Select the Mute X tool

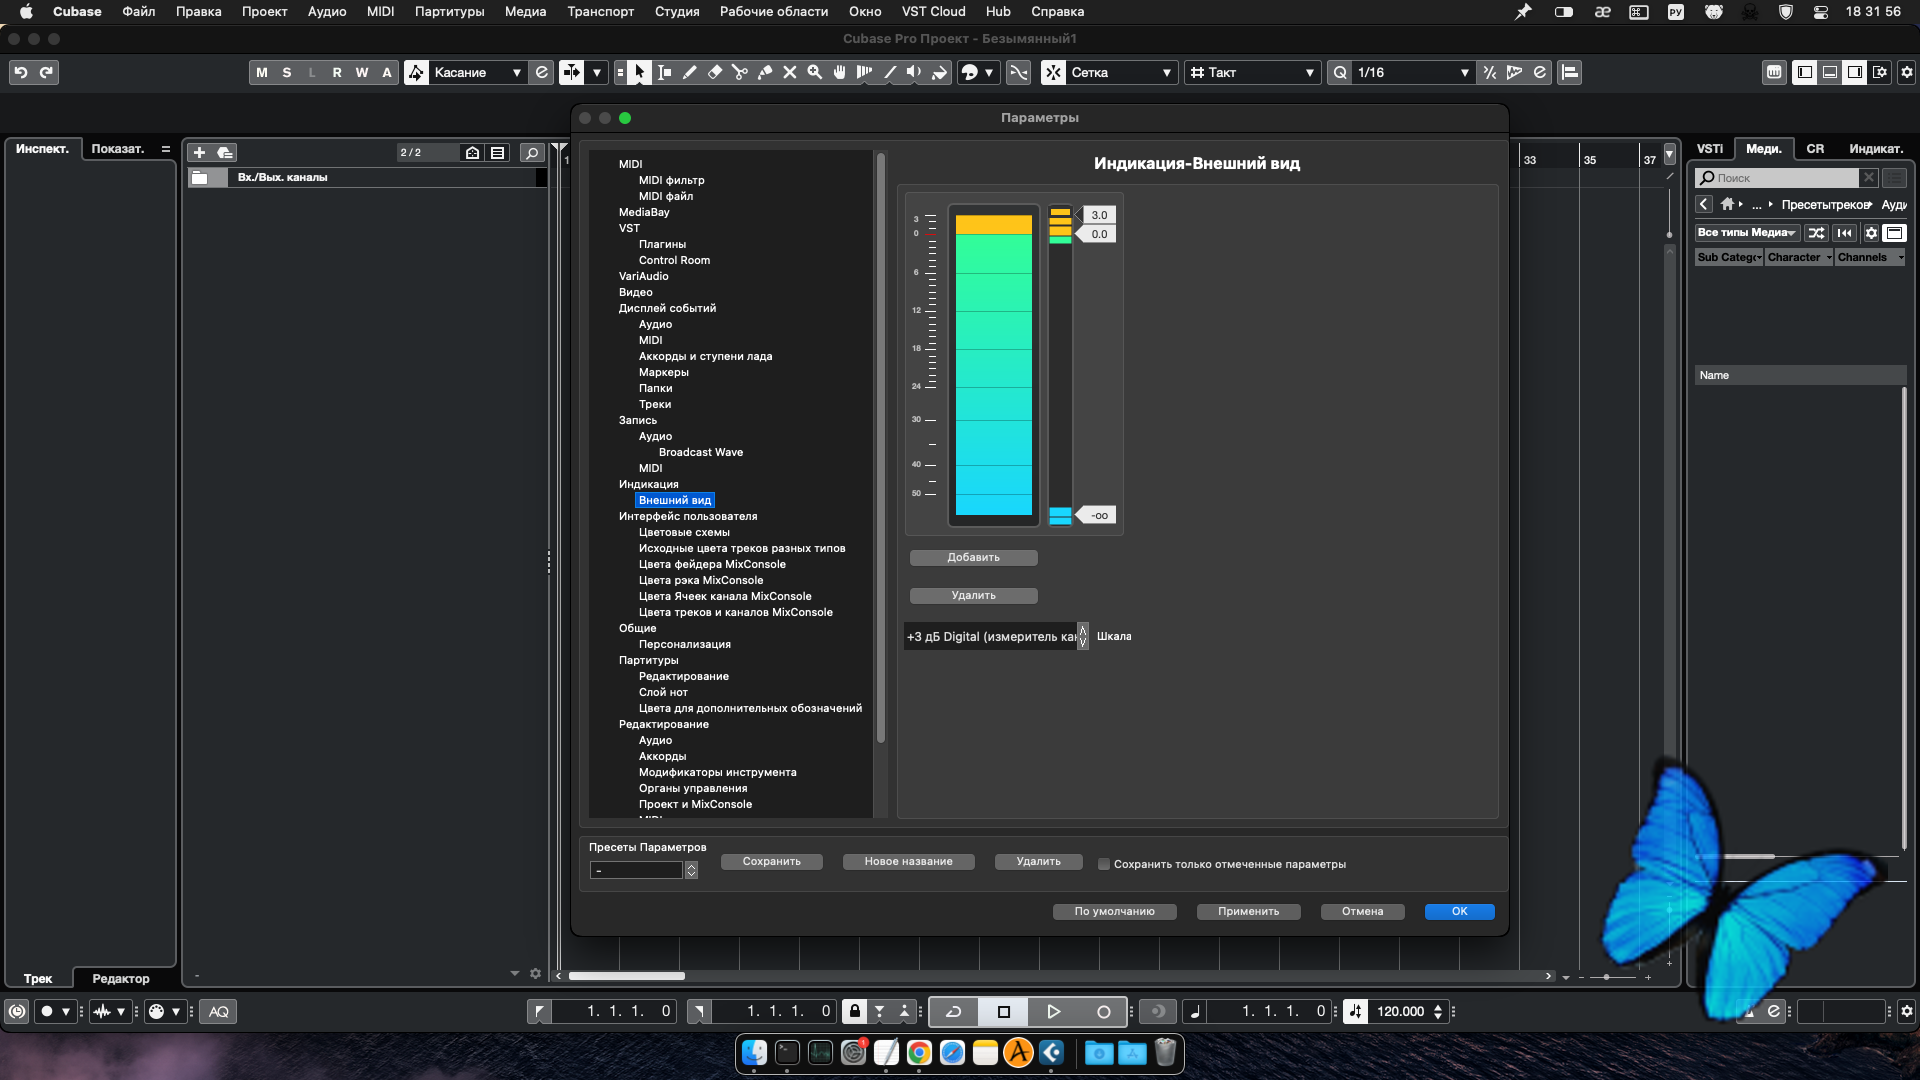(x=790, y=72)
